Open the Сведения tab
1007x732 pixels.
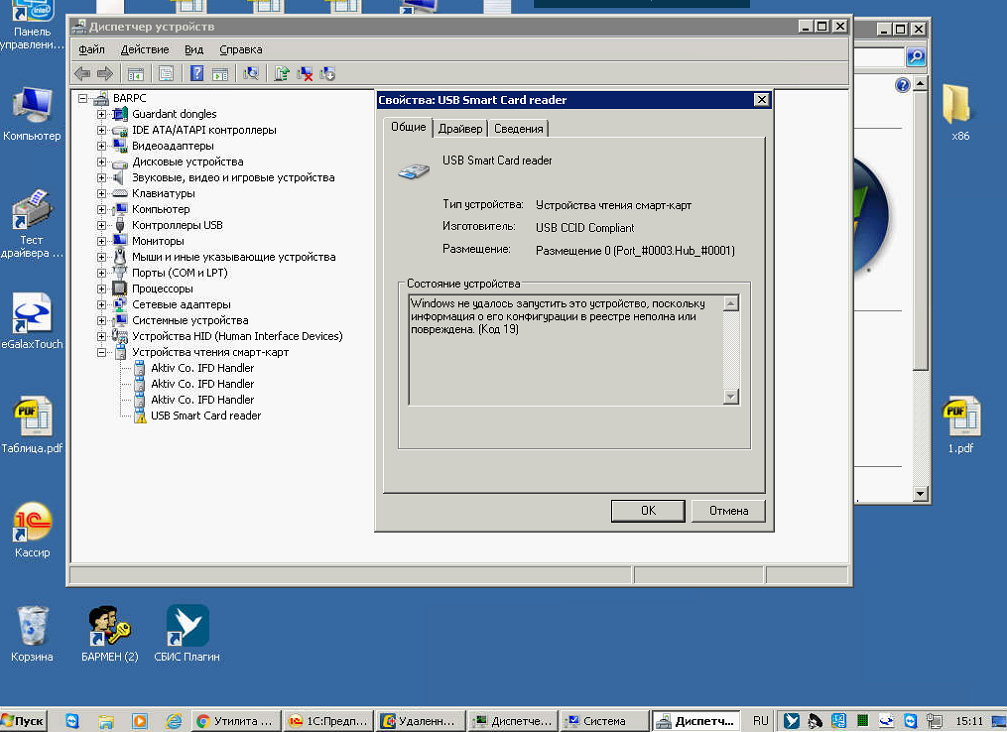[518, 128]
